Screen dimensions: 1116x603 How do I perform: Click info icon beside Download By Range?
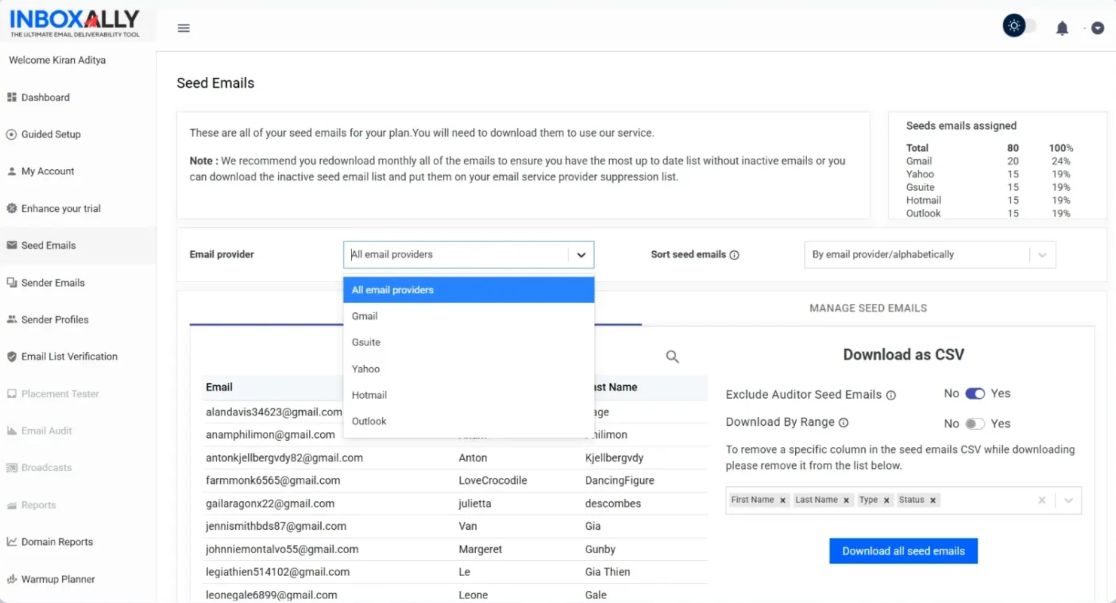(x=843, y=422)
